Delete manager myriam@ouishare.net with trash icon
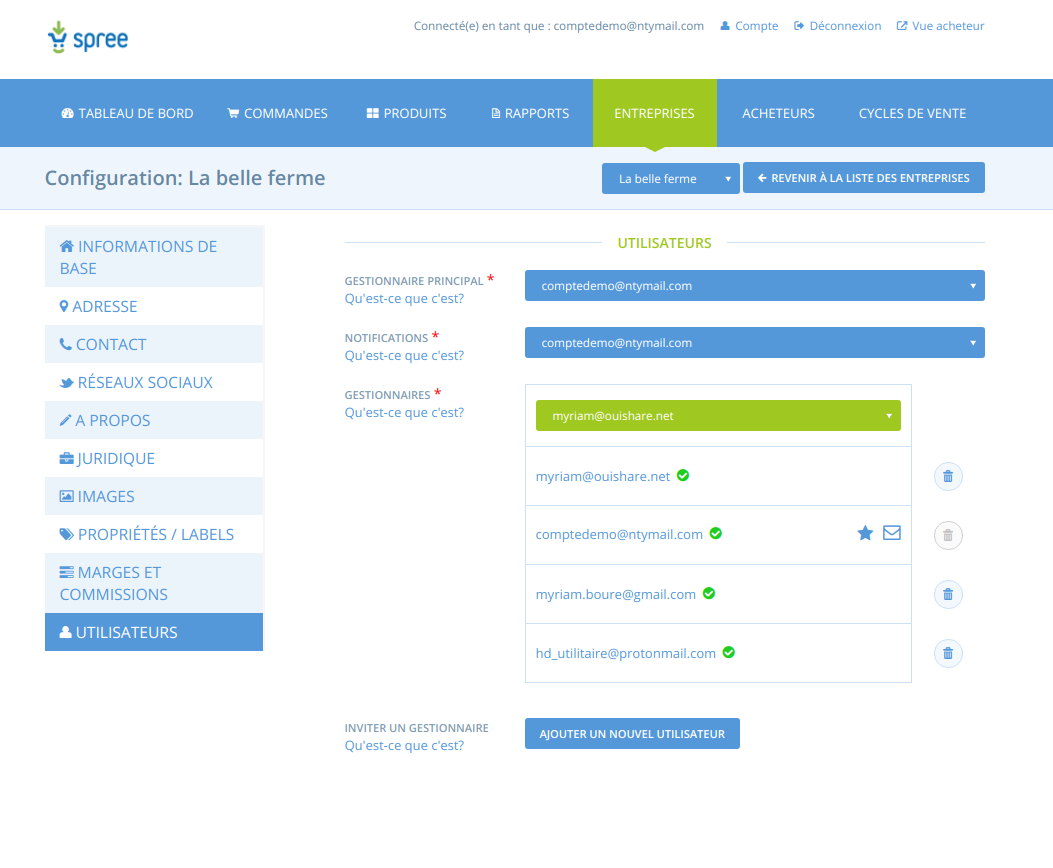The image size is (1053, 868). [948, 477]
